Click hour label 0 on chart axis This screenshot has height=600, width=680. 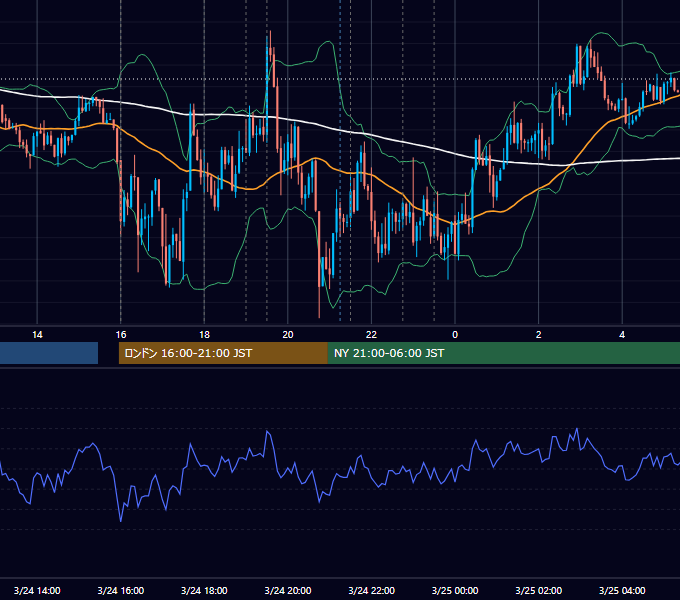pyautogui.click(x=455, y=335)
